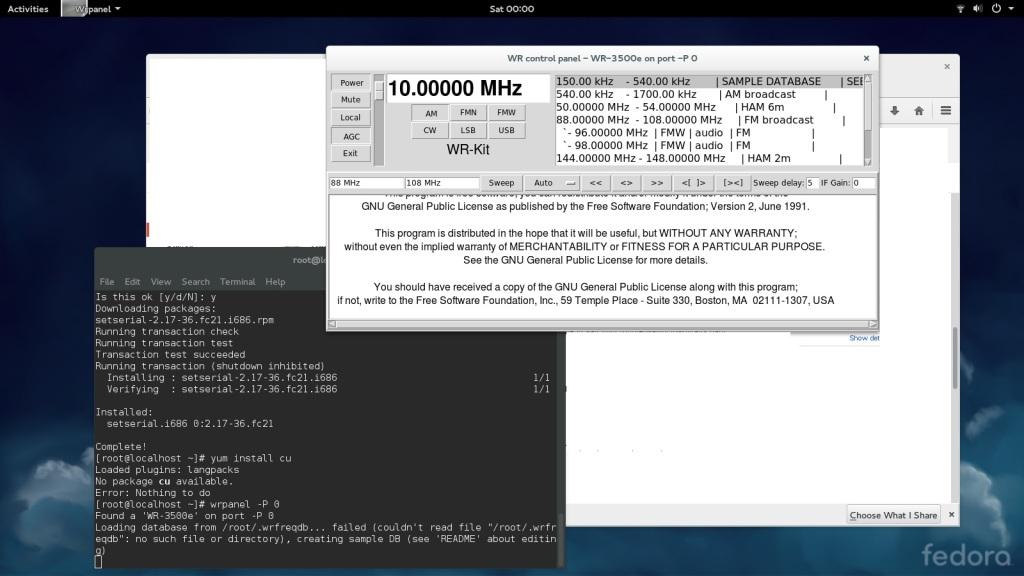Select FMW modulation mode
The width and height of the screenshot is (1024, 576).
pos(506,112)
